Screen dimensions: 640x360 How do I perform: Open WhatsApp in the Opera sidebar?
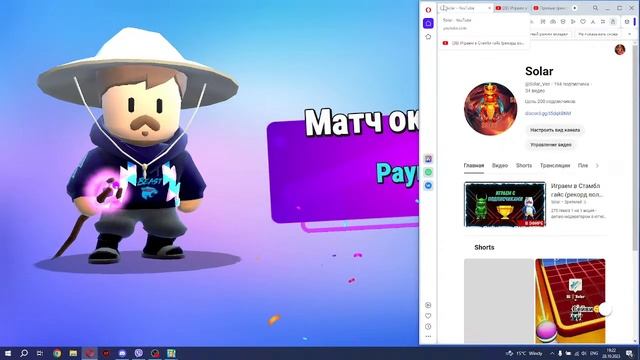point(428,172)
